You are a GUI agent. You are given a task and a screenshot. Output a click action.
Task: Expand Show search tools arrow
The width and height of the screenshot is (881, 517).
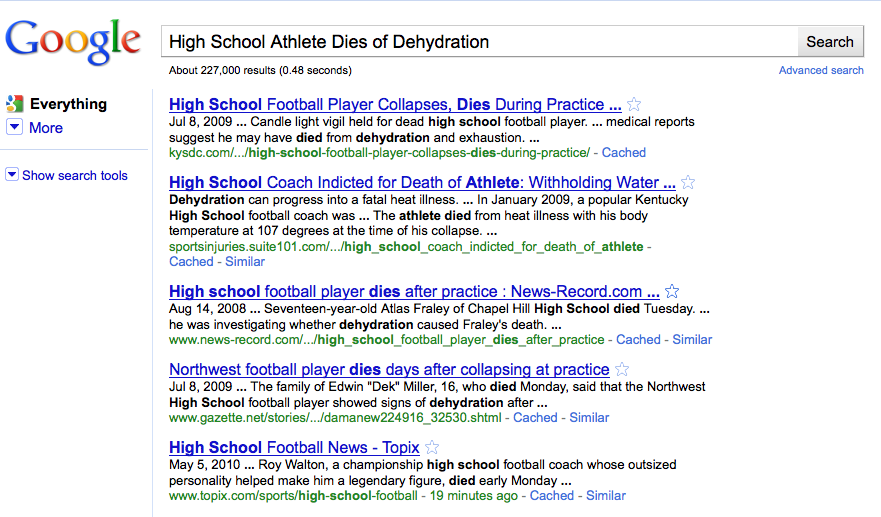[12, 175]
